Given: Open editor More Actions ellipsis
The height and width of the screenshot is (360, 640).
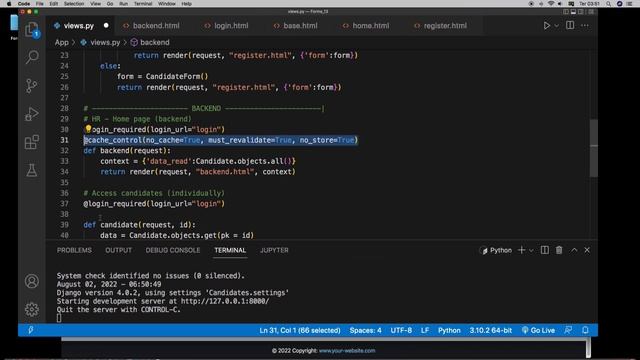Looking at the screenshot, I should (x=585, y=25).
